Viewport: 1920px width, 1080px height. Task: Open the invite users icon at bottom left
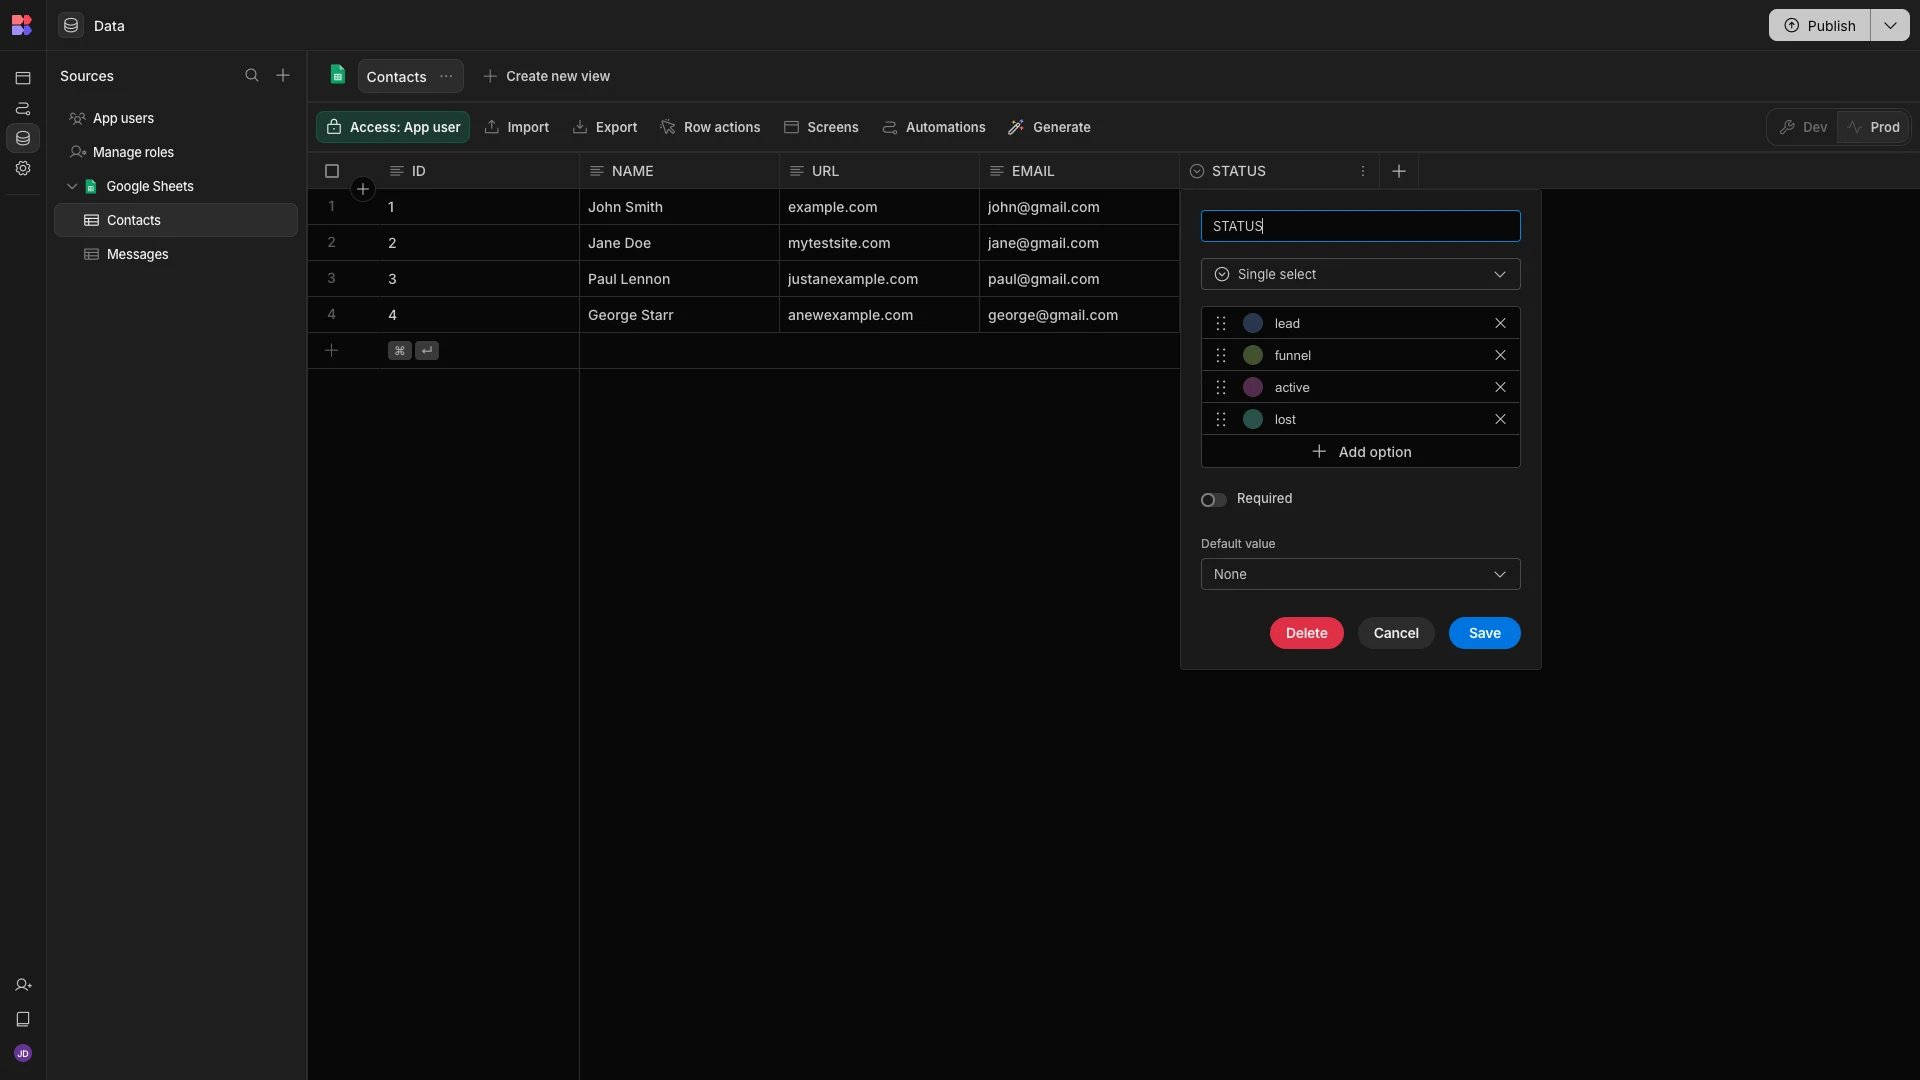23,985
